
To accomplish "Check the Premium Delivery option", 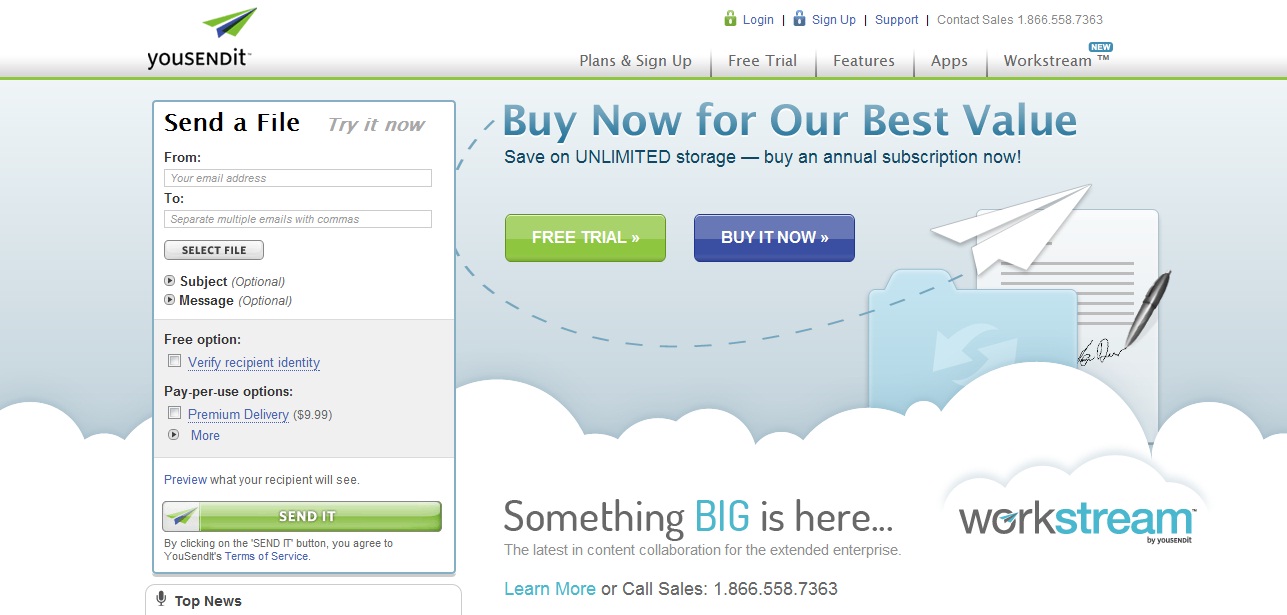I will (174, 413).
